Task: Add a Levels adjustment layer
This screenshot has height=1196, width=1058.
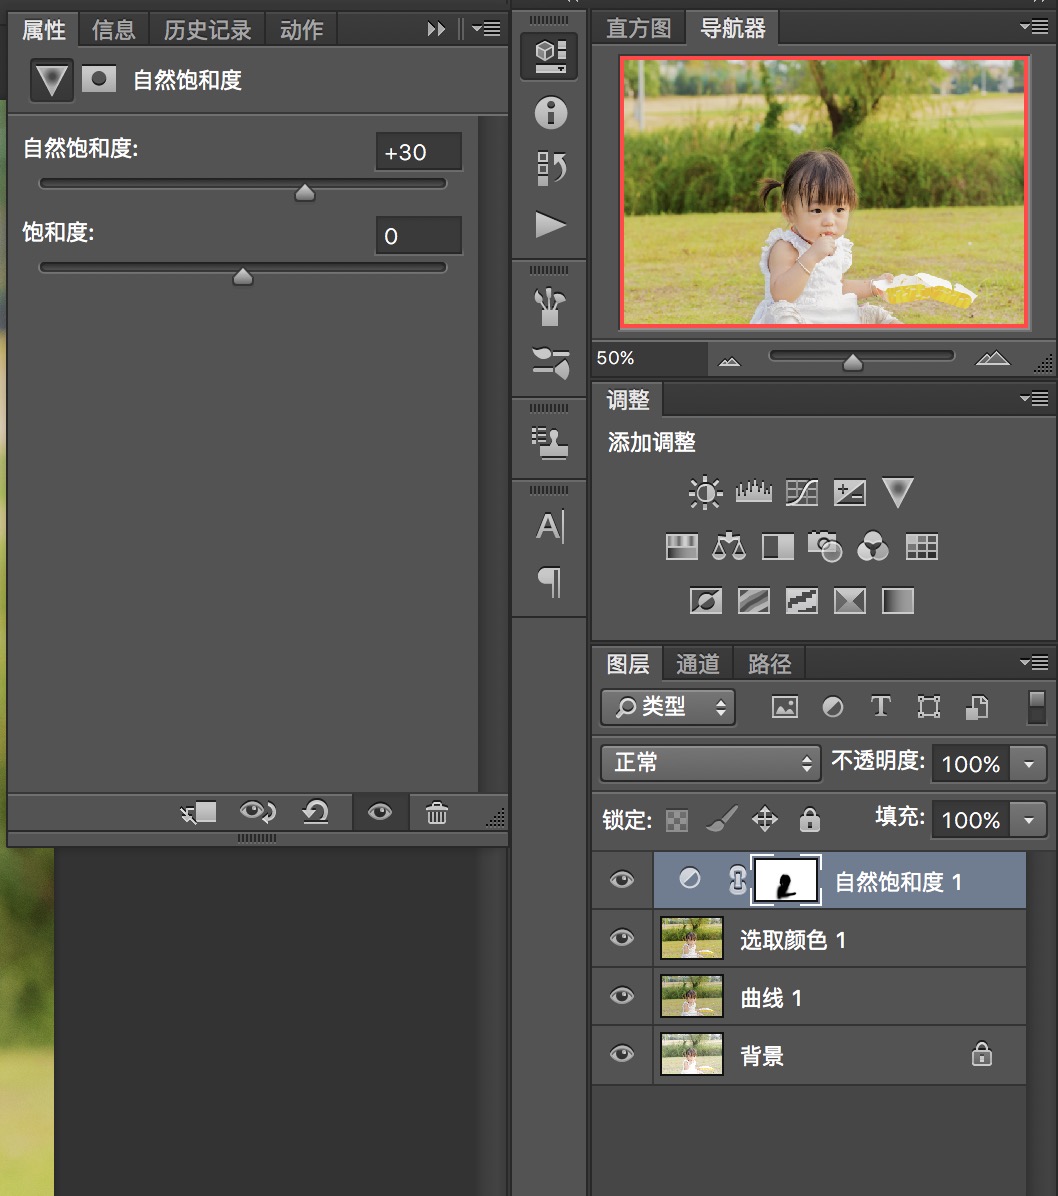Action: 754,492
